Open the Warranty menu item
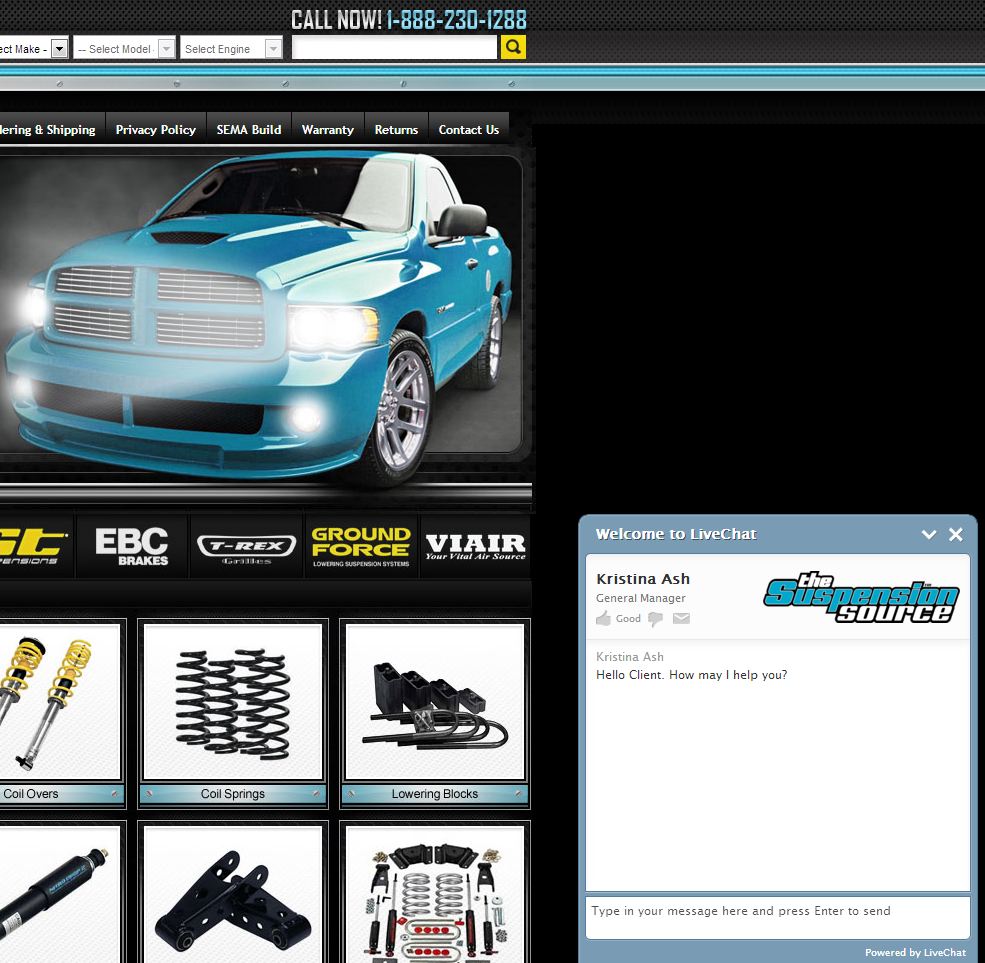The width and height of the screenshot is (985, 963). [327, 129]
